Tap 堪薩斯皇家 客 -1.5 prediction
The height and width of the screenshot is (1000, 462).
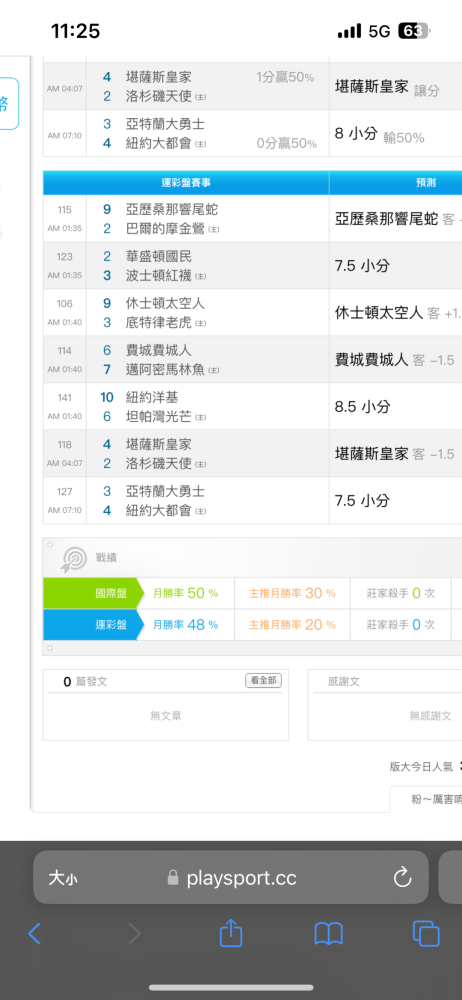[x=394, y=454]
